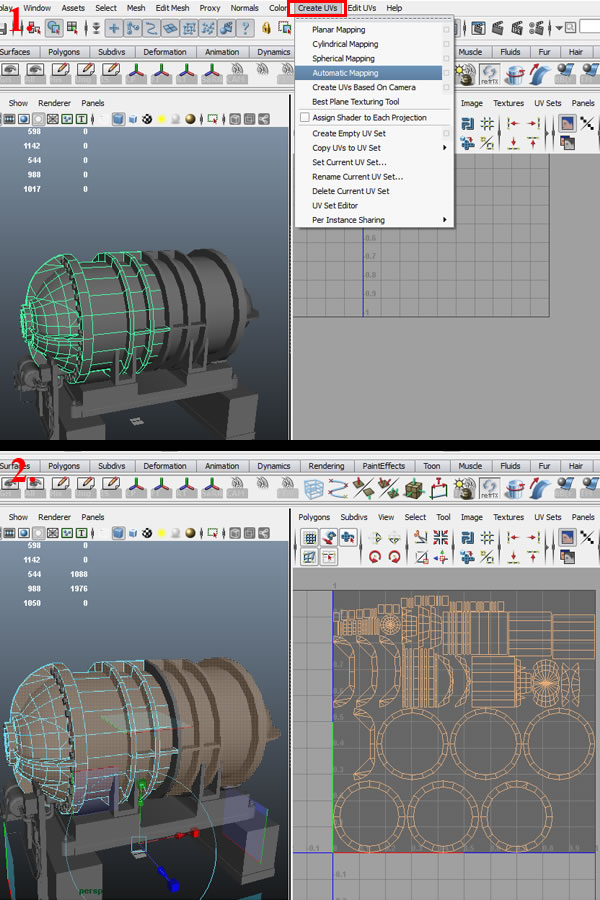The image size is (600, 900).
Task: Choose Rename Current UV Set… entry
Action: [358, 177]
